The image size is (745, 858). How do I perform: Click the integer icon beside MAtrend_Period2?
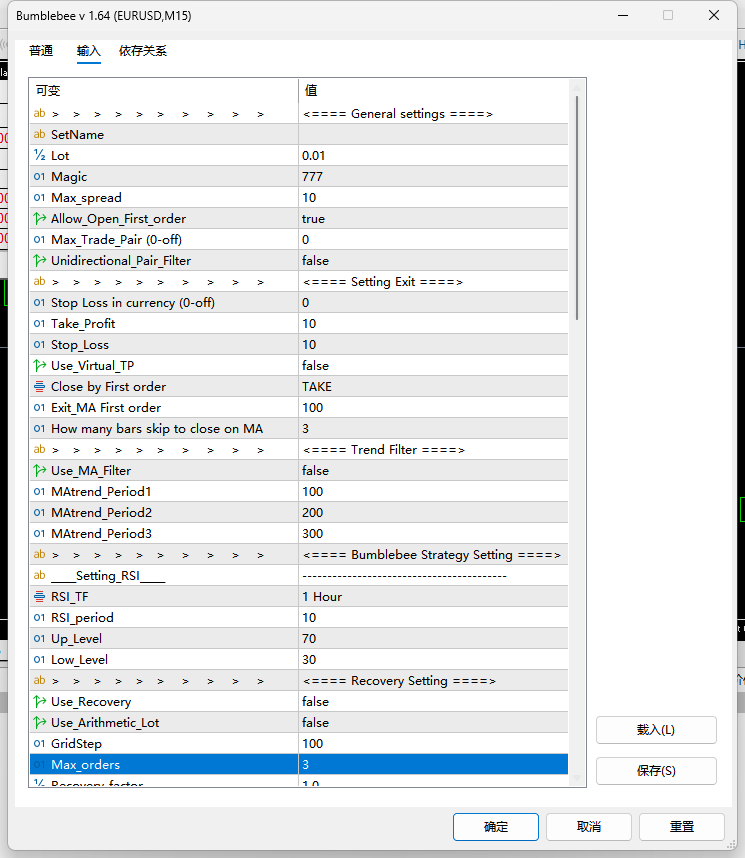39,513
